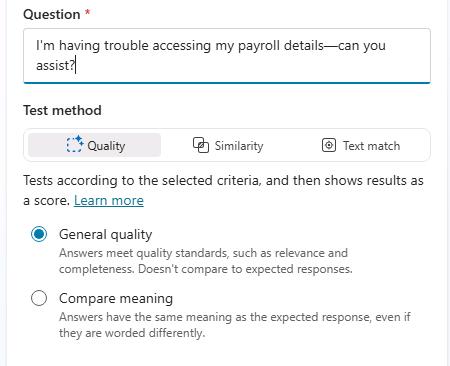Select the General quality radio button

pos(39,234)
